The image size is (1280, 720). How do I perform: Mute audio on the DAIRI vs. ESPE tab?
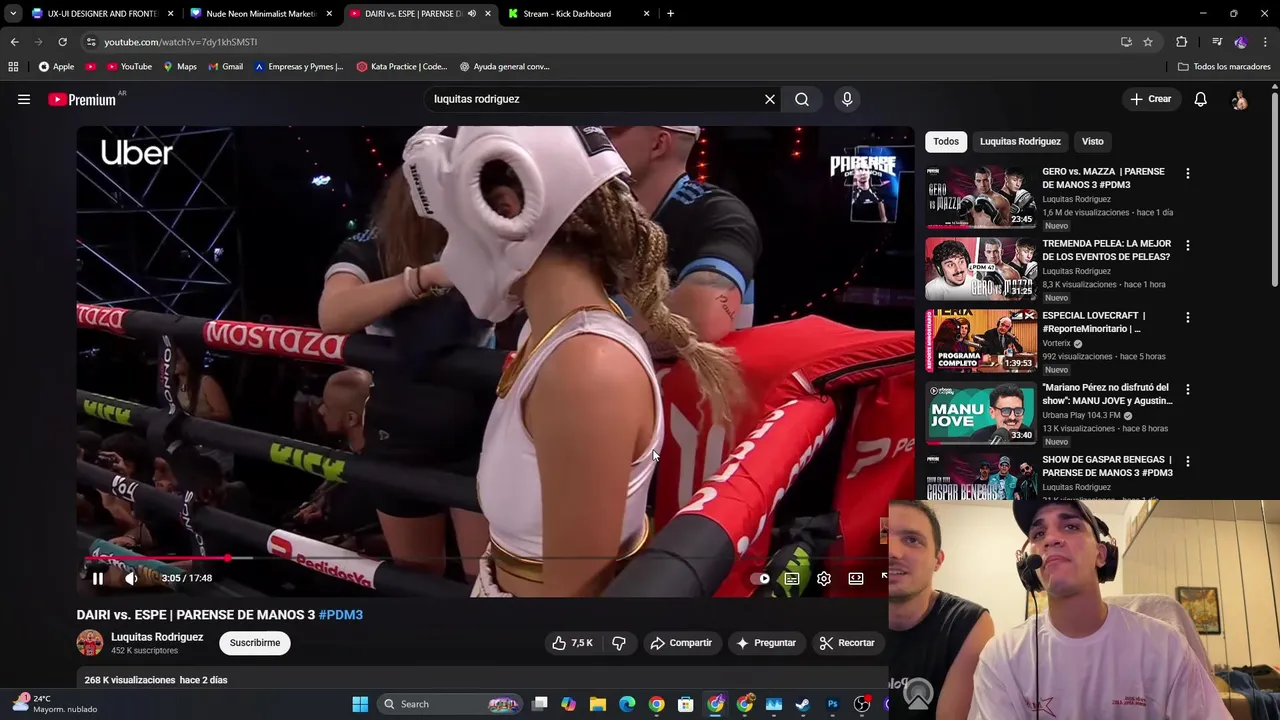[x=472, y=14]
